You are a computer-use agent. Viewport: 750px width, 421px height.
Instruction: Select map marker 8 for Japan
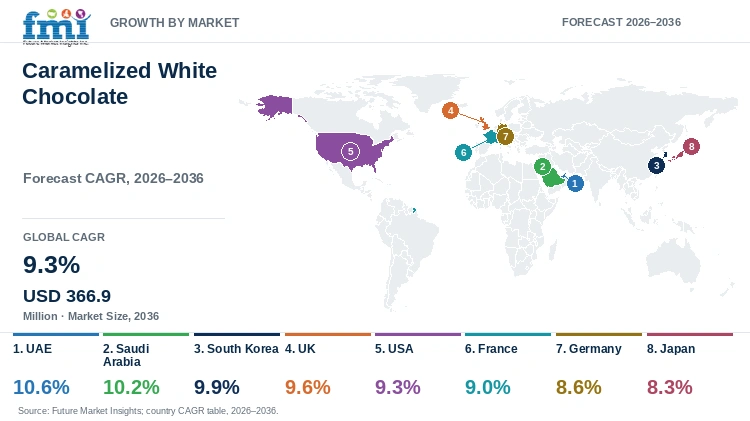[x=691, y=146]
